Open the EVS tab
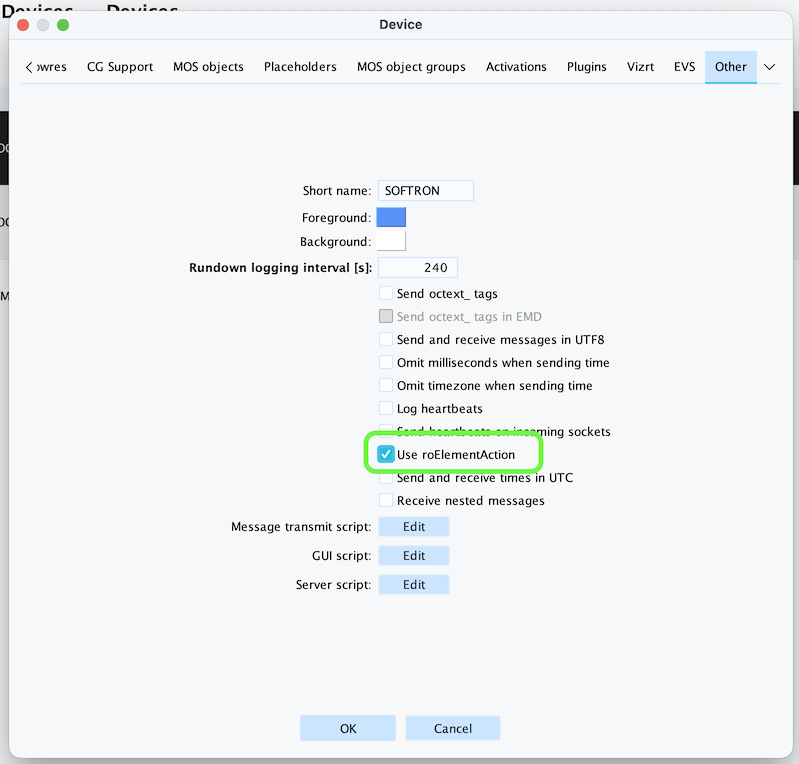 point(684,67)
